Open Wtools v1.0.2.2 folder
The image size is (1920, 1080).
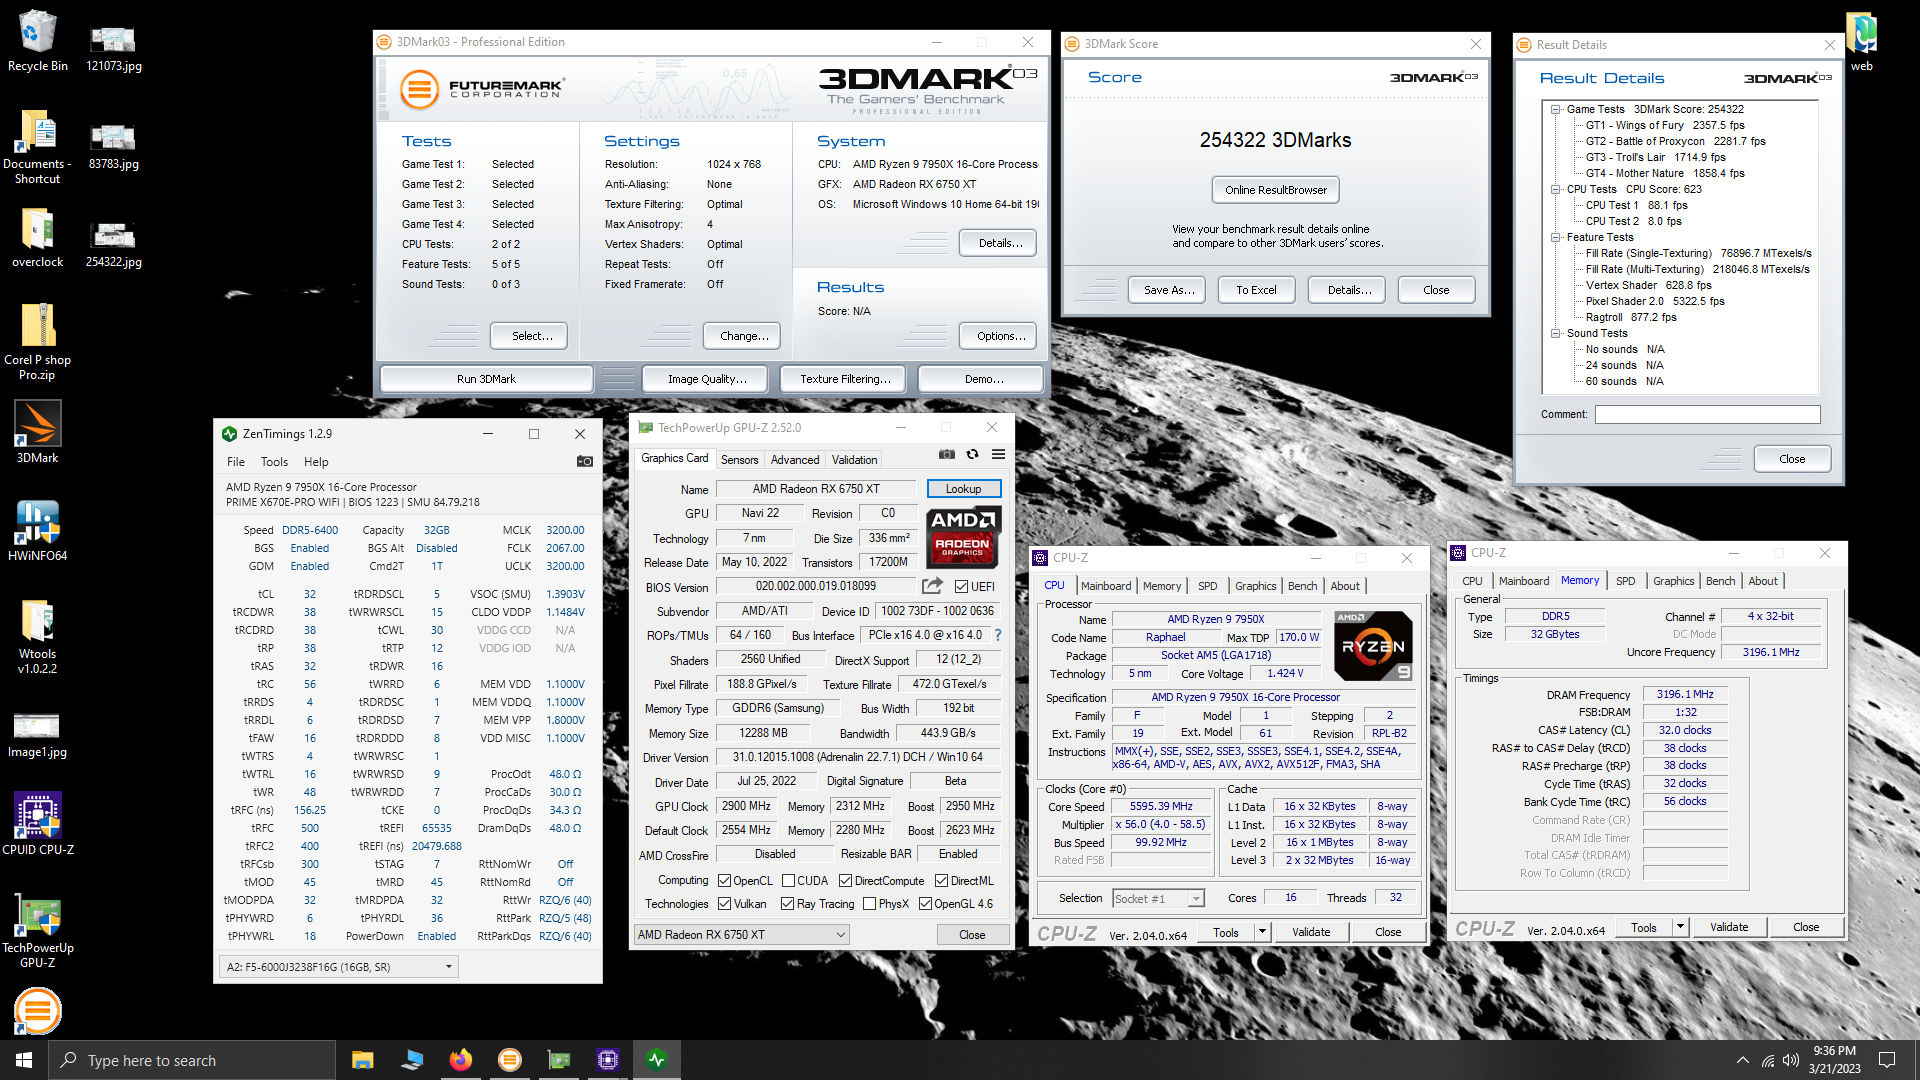click(x=38, y=636)
